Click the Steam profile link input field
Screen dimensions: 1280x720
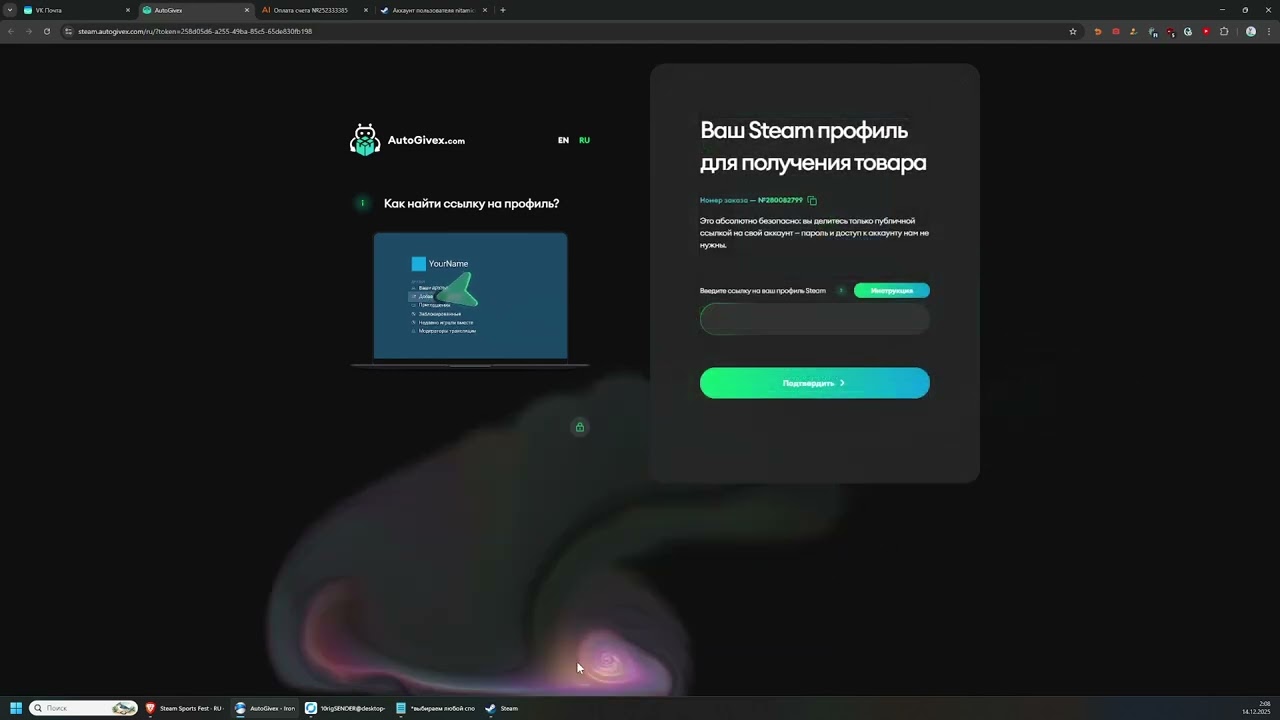[815, 319]
